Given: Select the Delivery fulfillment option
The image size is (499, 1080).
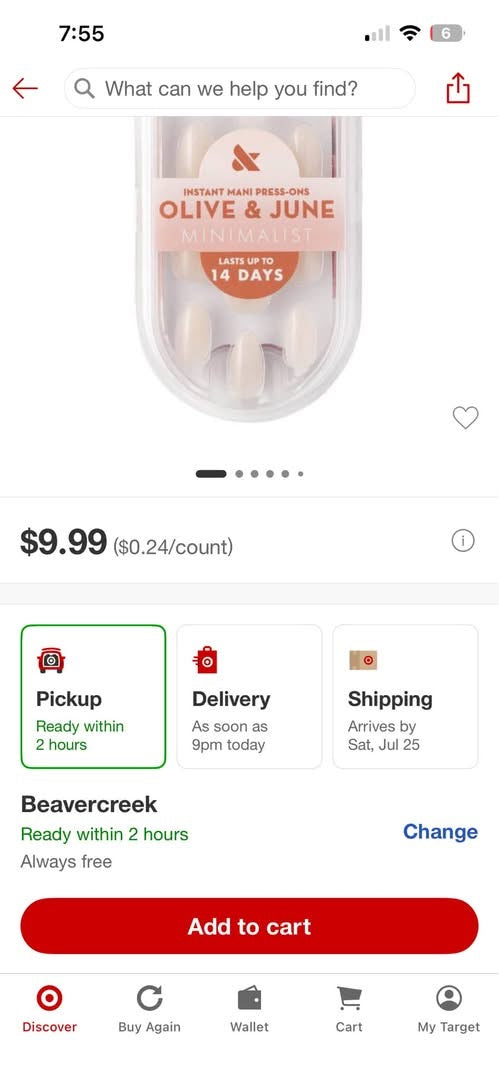Looking at the screenshot, I should 249,696.
